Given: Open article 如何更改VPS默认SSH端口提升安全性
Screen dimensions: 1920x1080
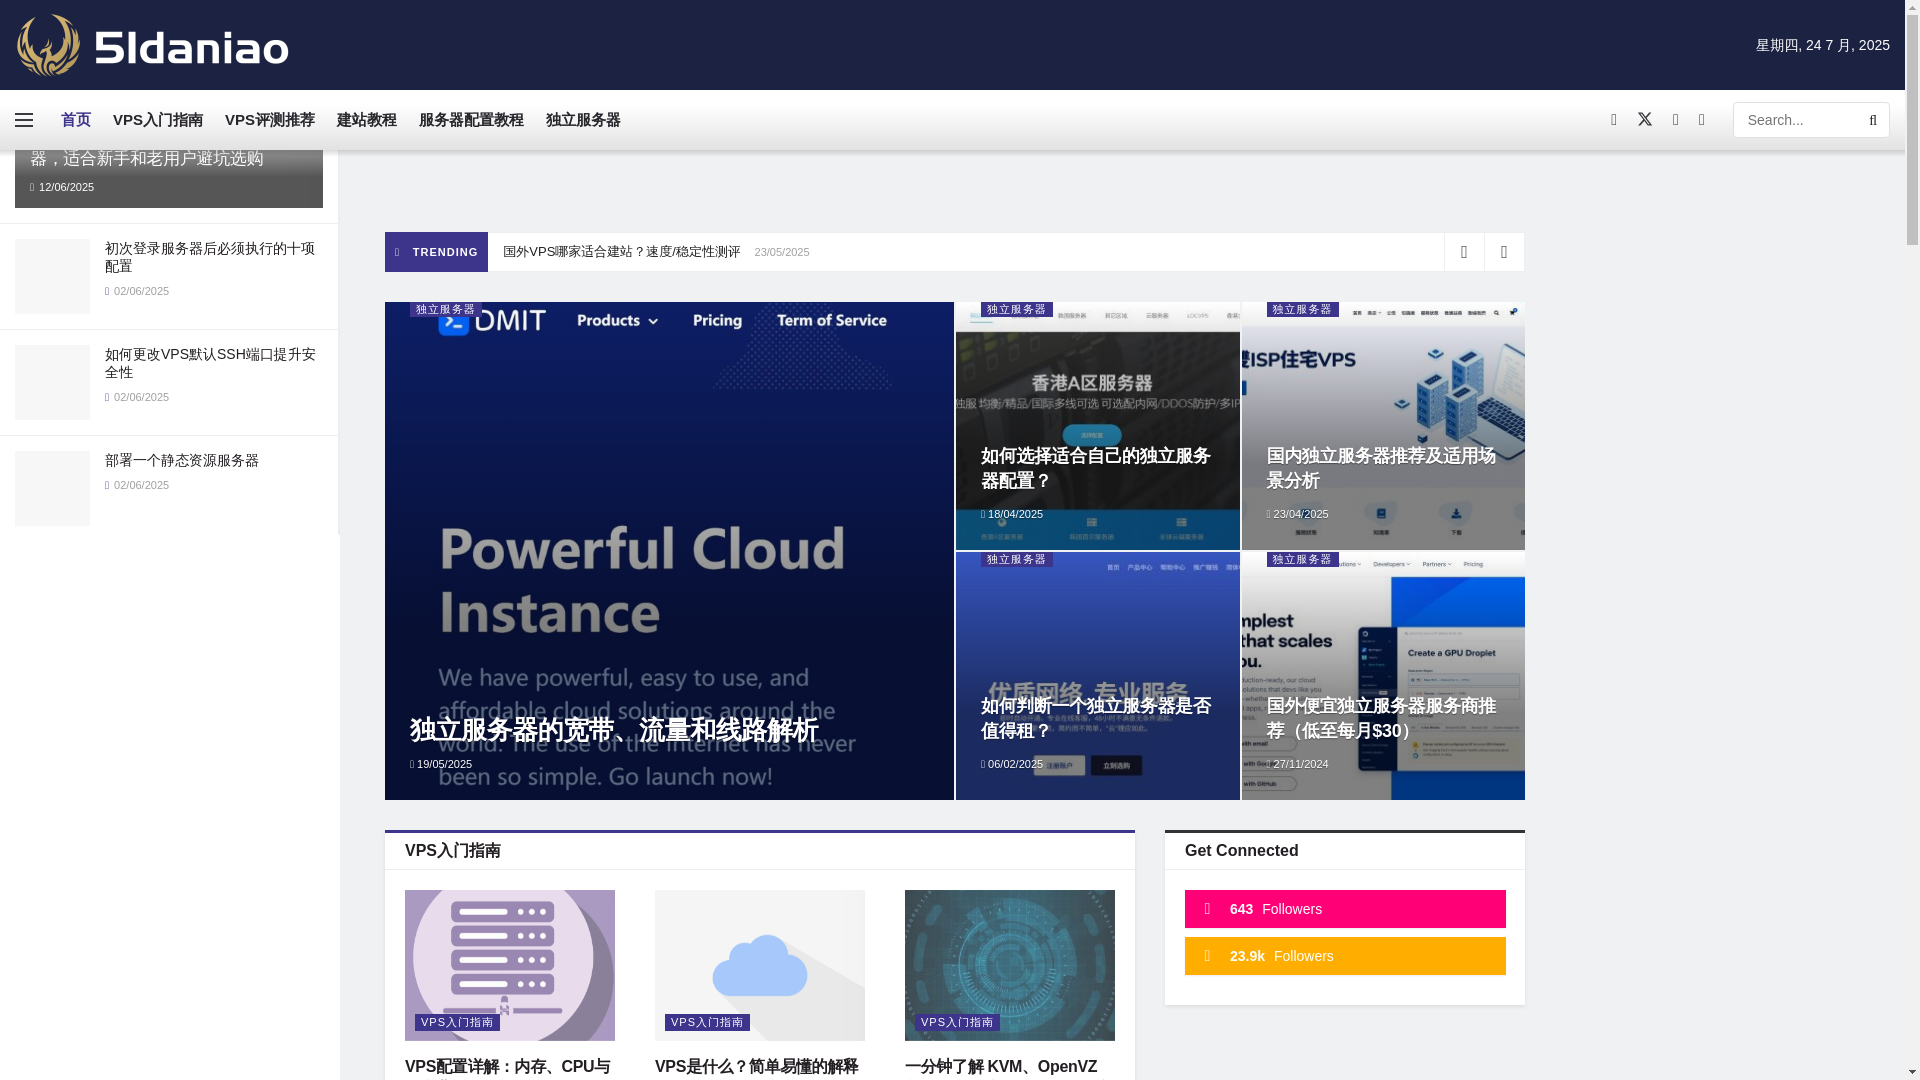Looking at the screenshot, I should coord(210,363).
